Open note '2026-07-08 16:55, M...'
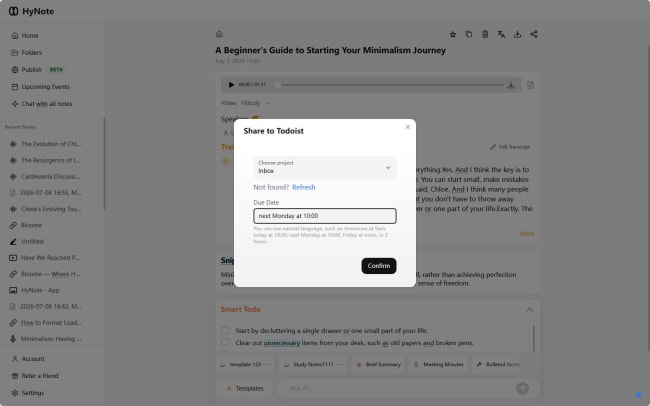The width and height of the screenshot is (650, 406). pos(46,192)
